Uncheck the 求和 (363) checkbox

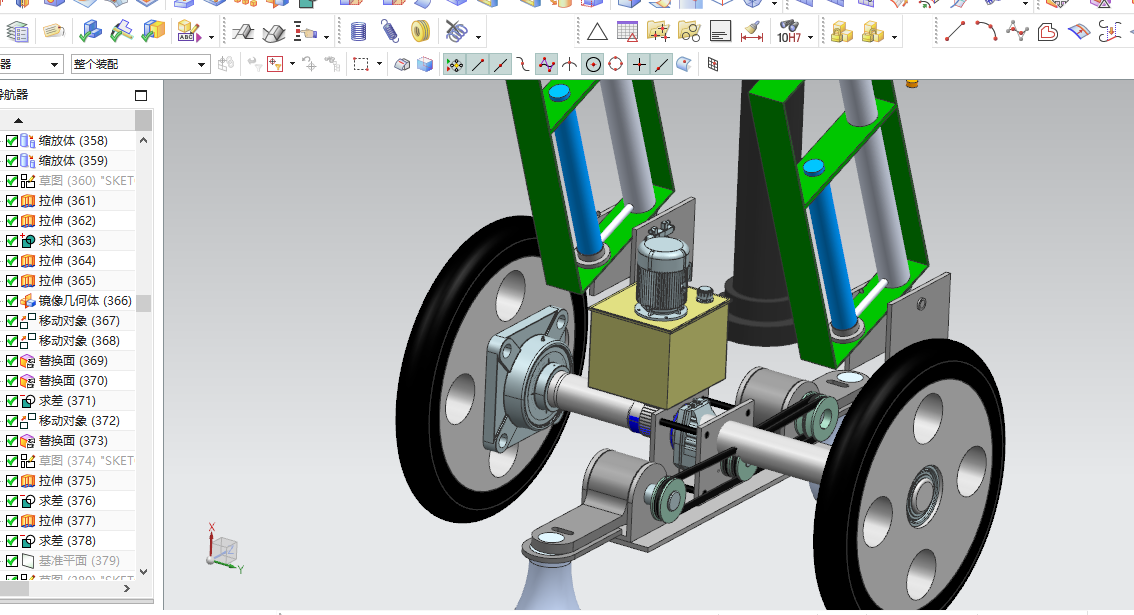pos(12,240)
